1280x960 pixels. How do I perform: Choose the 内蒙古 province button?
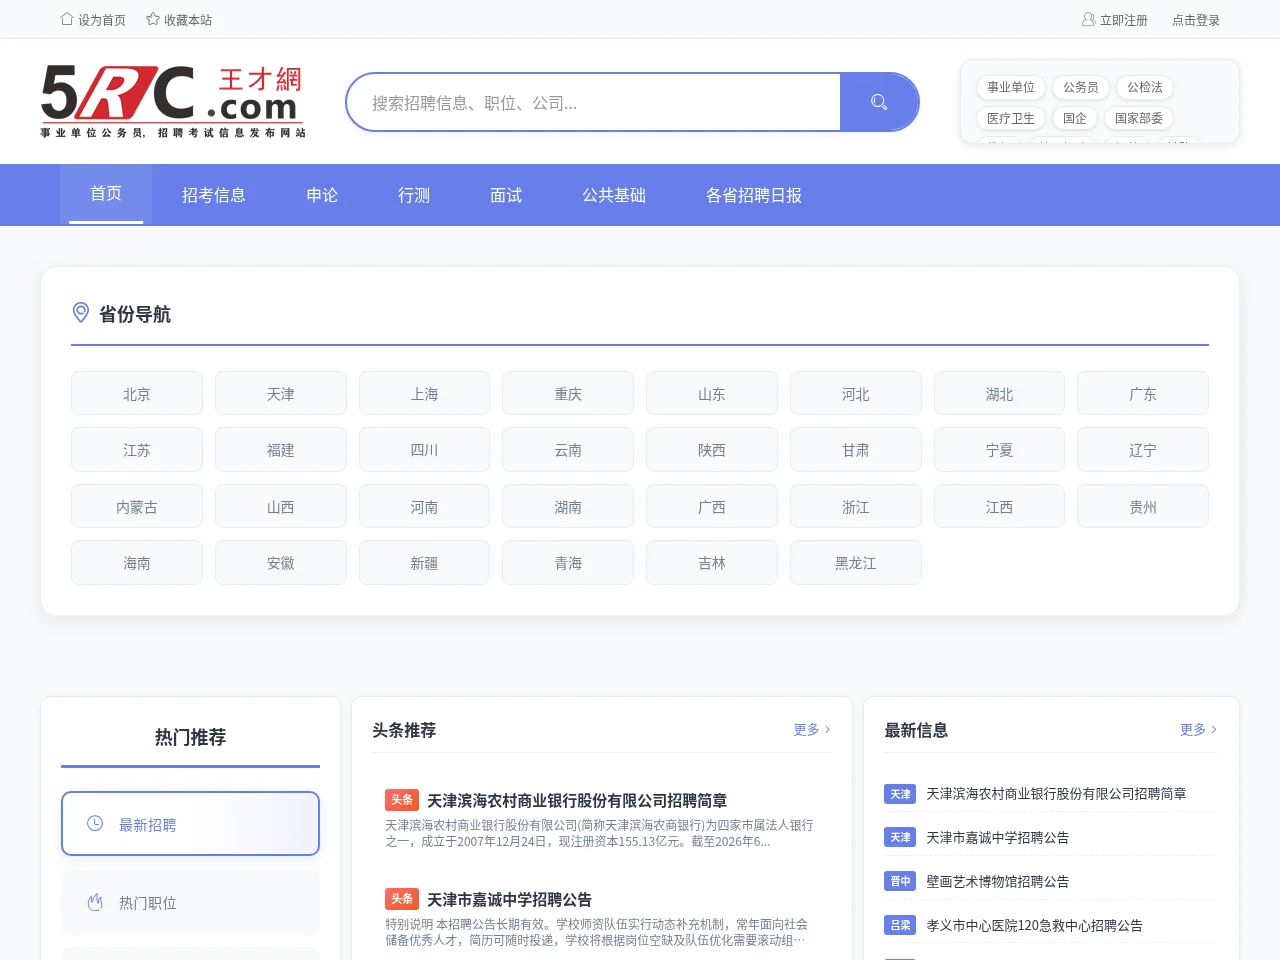[x=137, y=507]
